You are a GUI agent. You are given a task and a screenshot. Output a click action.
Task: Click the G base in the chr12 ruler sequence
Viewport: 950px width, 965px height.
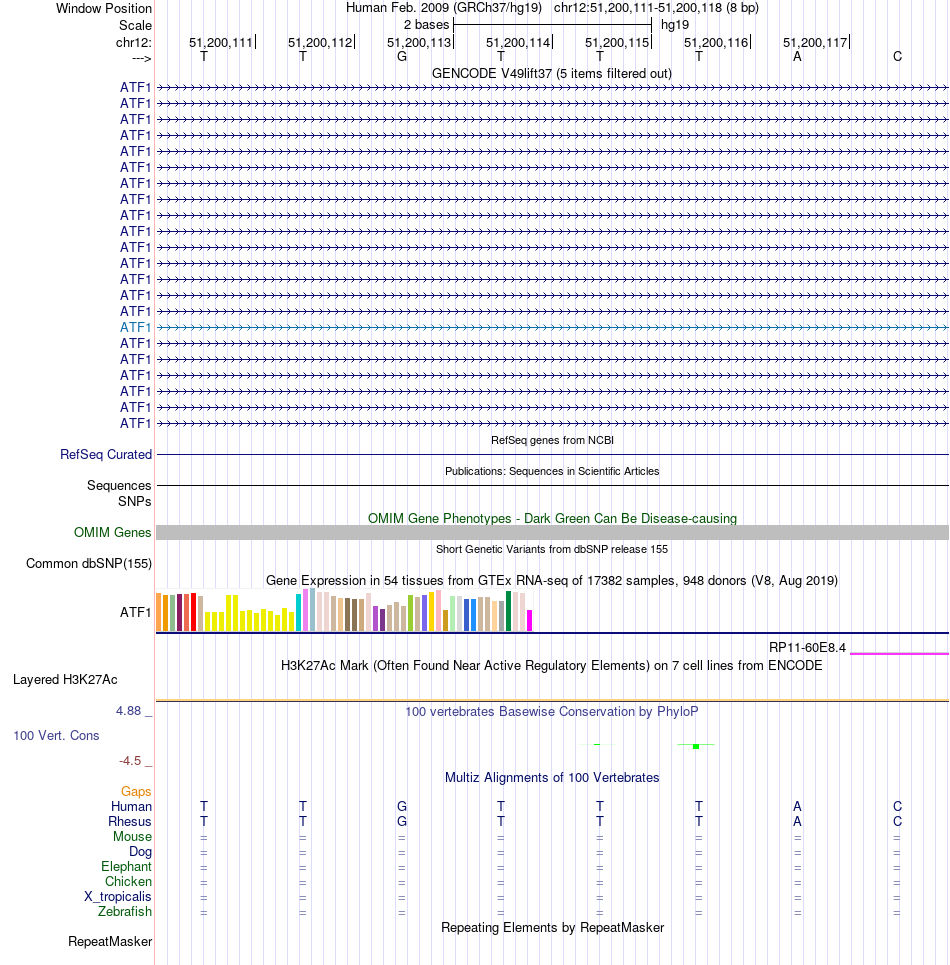[x=402, y=57]
